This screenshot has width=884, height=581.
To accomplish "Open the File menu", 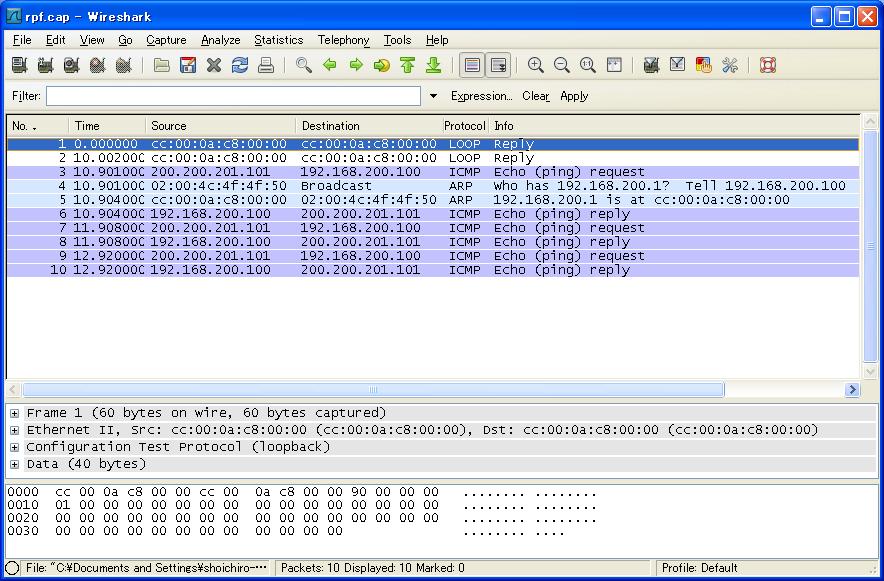I will 22,40.
